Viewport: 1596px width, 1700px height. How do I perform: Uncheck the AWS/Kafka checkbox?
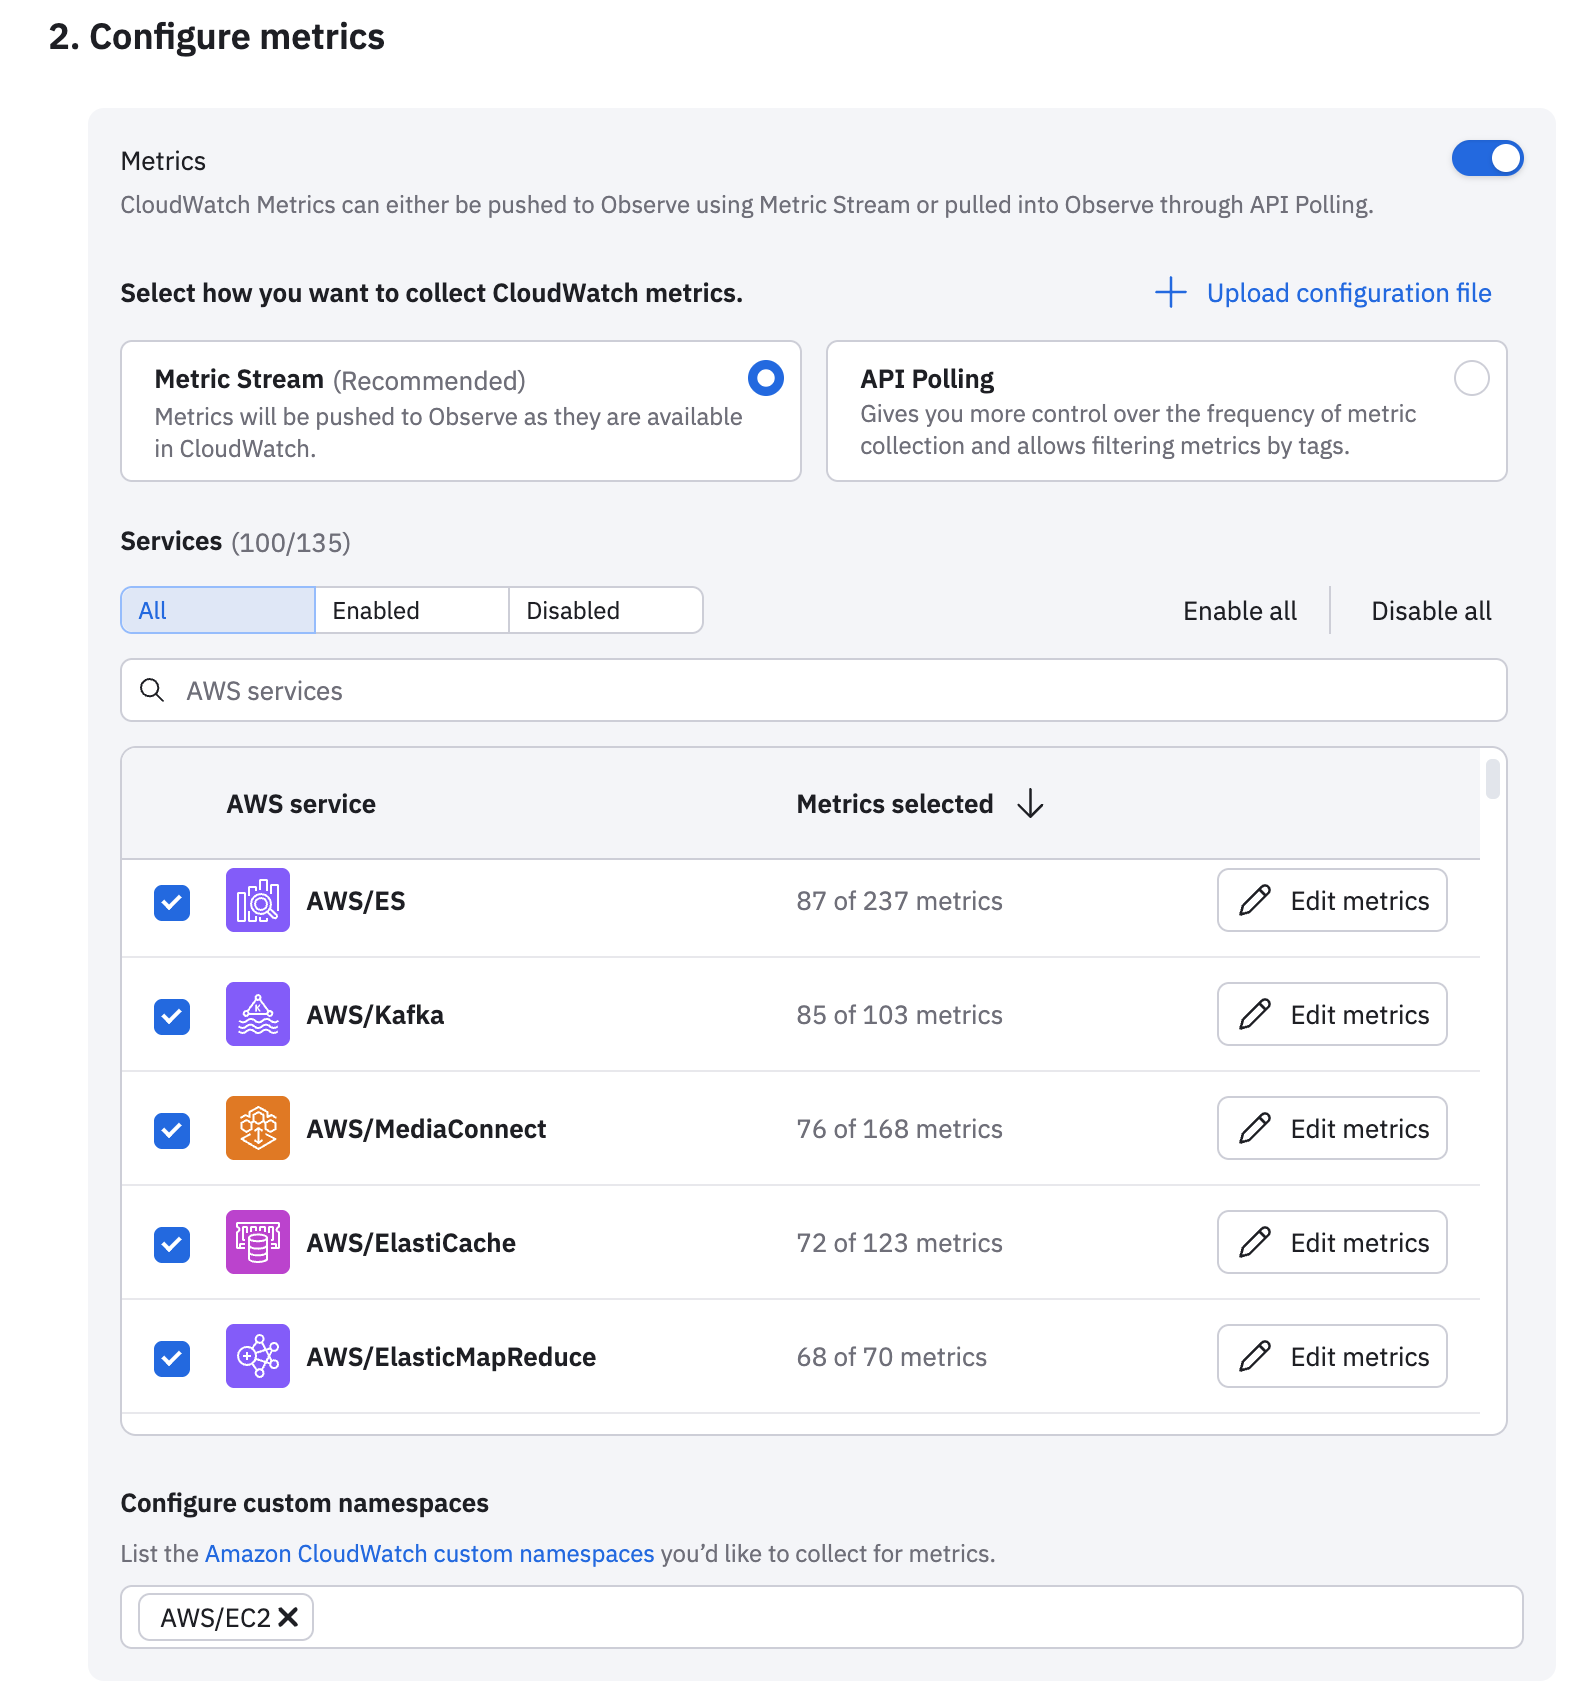[172, 1016]
